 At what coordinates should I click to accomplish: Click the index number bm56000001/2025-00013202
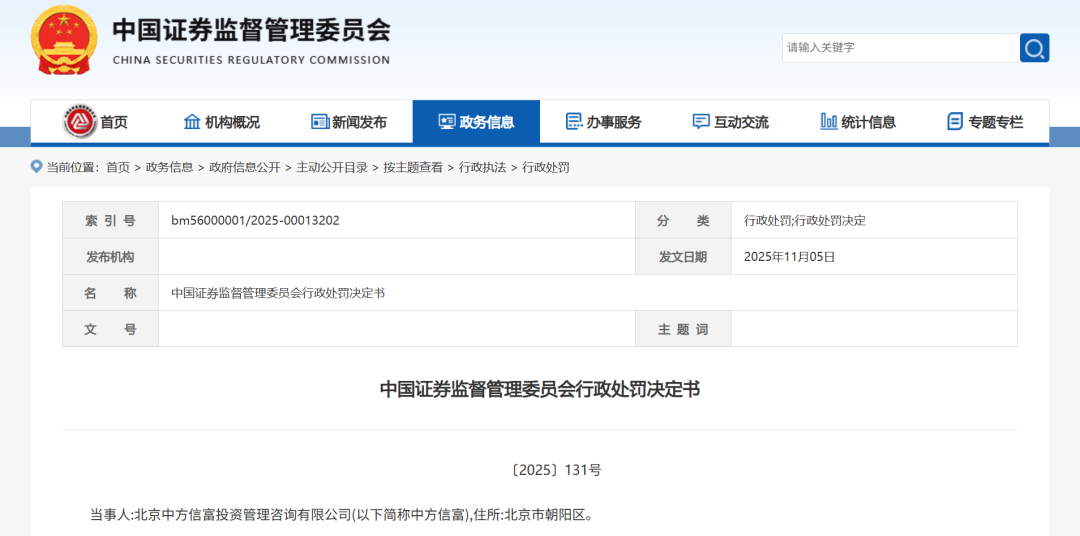(255, 220)
